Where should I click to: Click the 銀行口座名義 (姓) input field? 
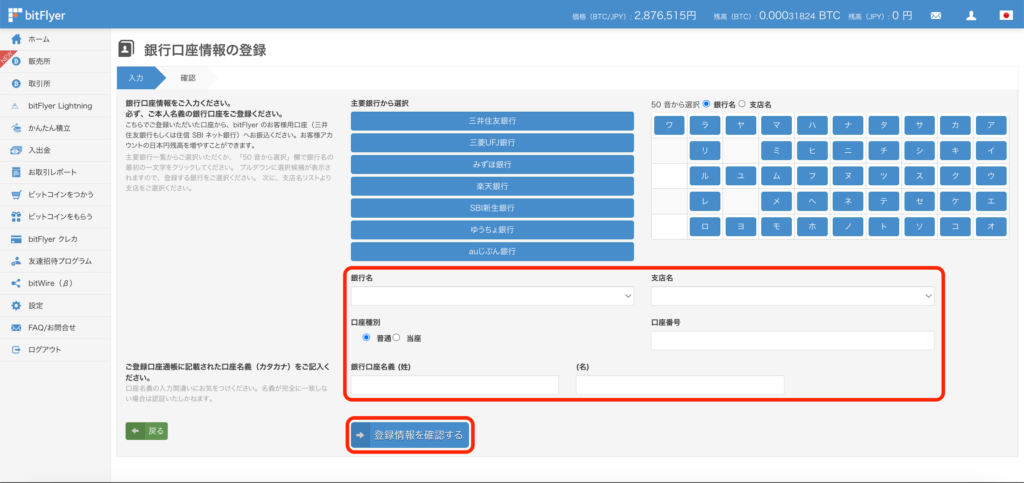[x=455, y=385]
